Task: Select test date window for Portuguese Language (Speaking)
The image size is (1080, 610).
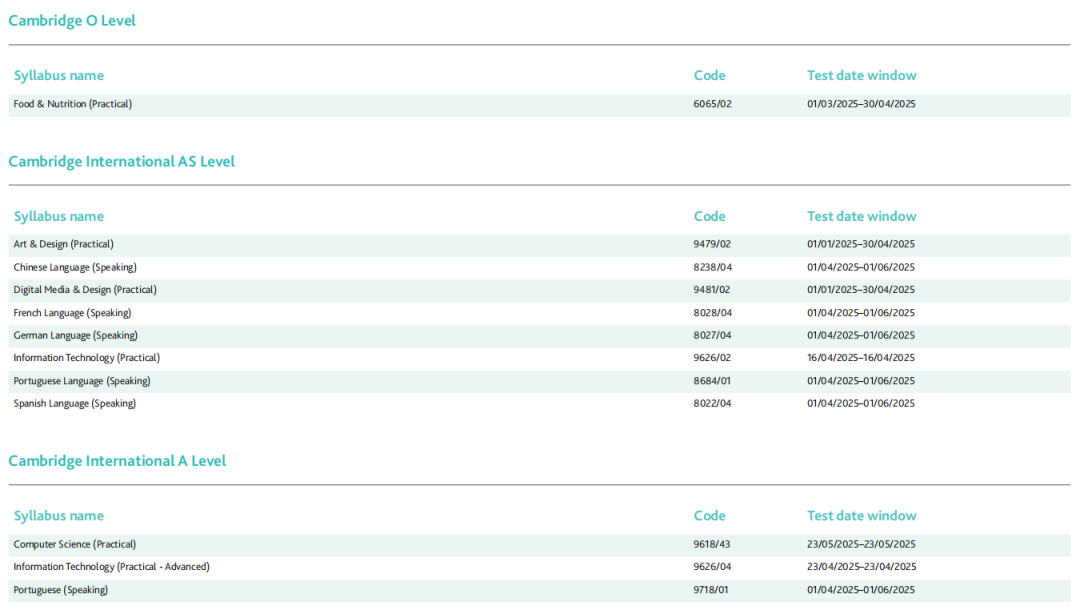Action: [x=861, y=381]
